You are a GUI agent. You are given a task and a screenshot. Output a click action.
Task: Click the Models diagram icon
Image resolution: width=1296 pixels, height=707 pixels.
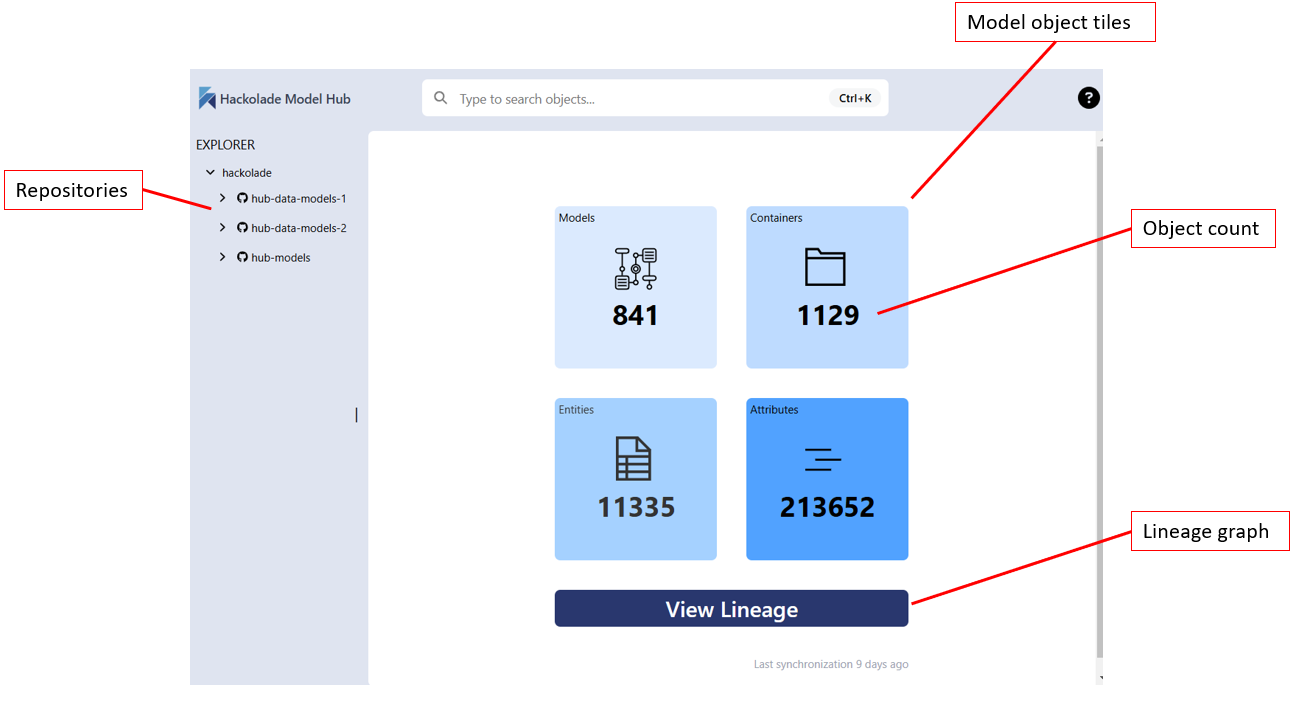tap(635, 268)
